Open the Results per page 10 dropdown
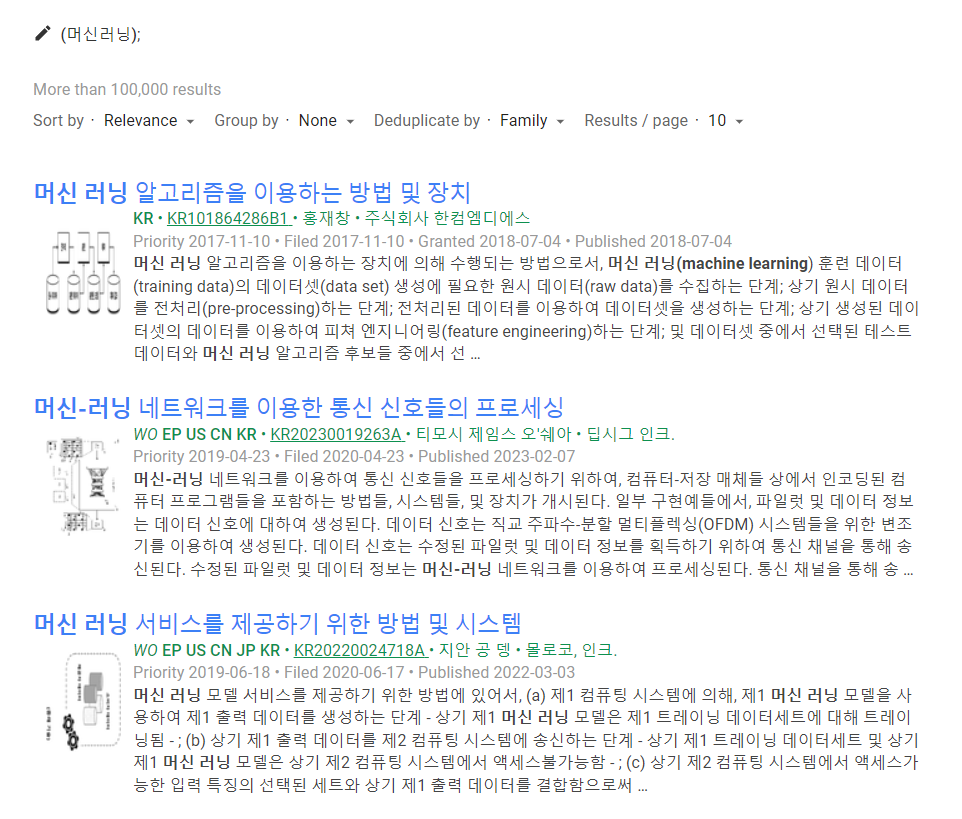 pos(726,121)
